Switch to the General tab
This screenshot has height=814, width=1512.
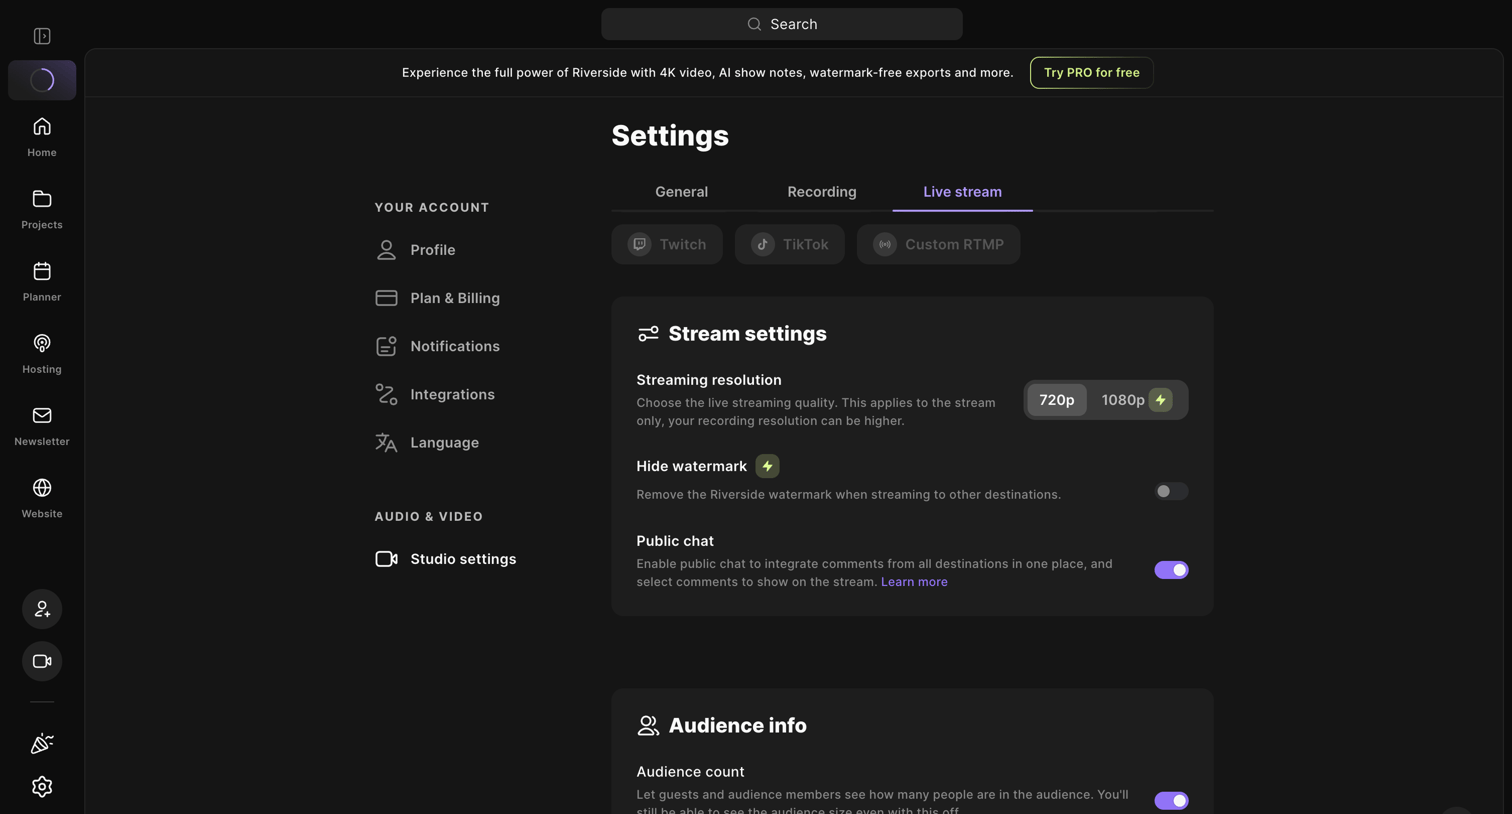[x=681, y=192]
